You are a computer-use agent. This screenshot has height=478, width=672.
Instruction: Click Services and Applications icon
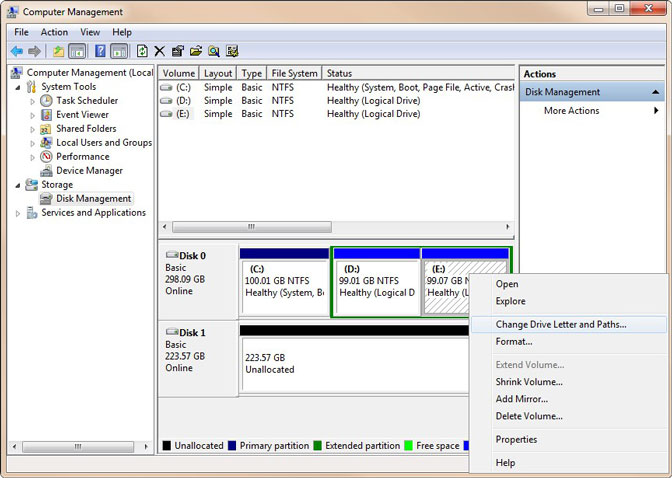31,213
